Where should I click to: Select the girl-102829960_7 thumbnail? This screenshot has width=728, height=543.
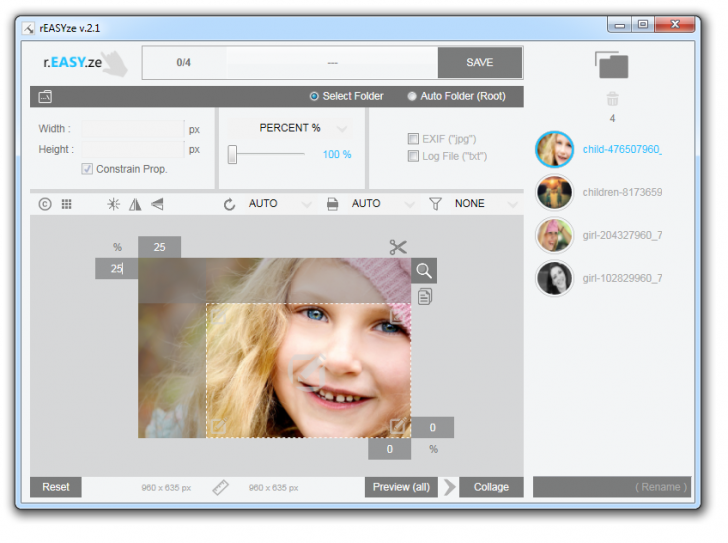(x=554, y=278)
